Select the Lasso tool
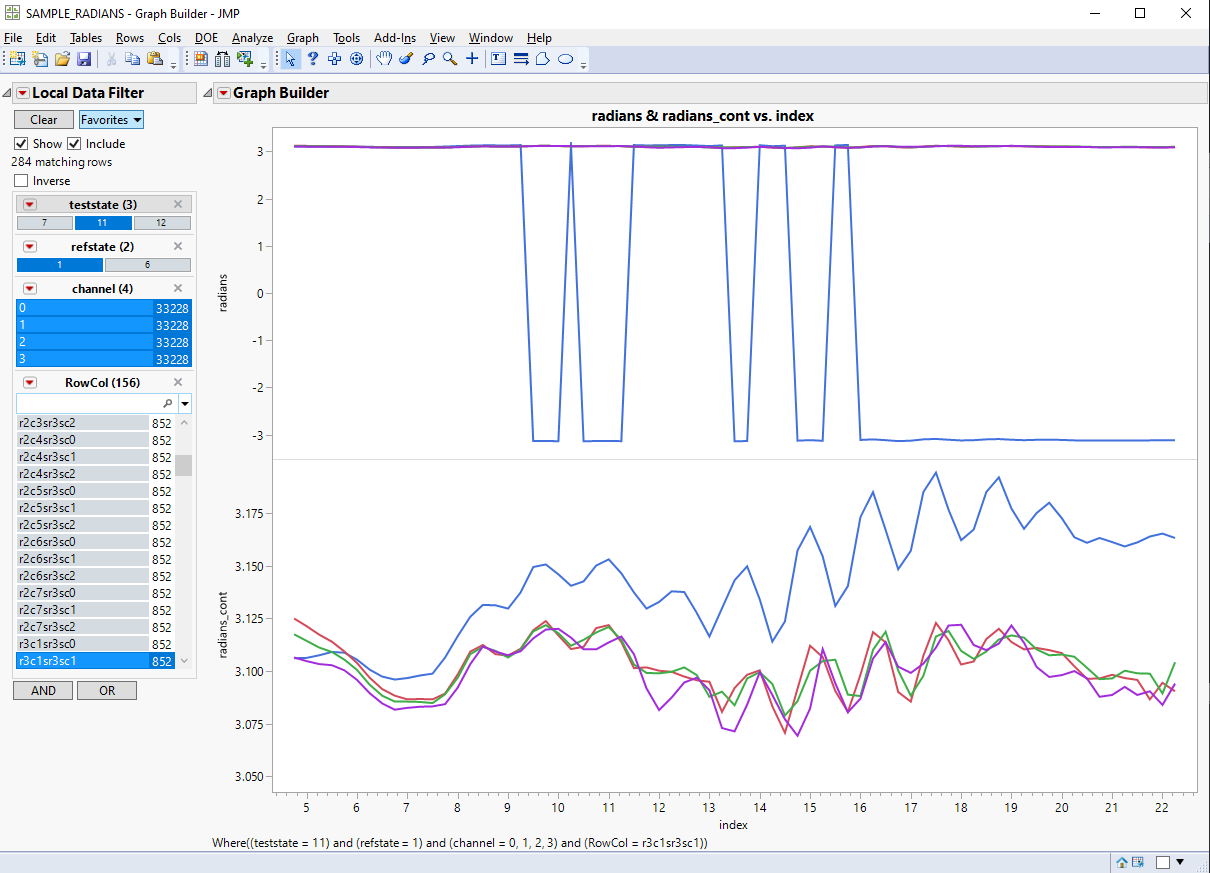Screen dimensions: 1210x873 (428, 59)
